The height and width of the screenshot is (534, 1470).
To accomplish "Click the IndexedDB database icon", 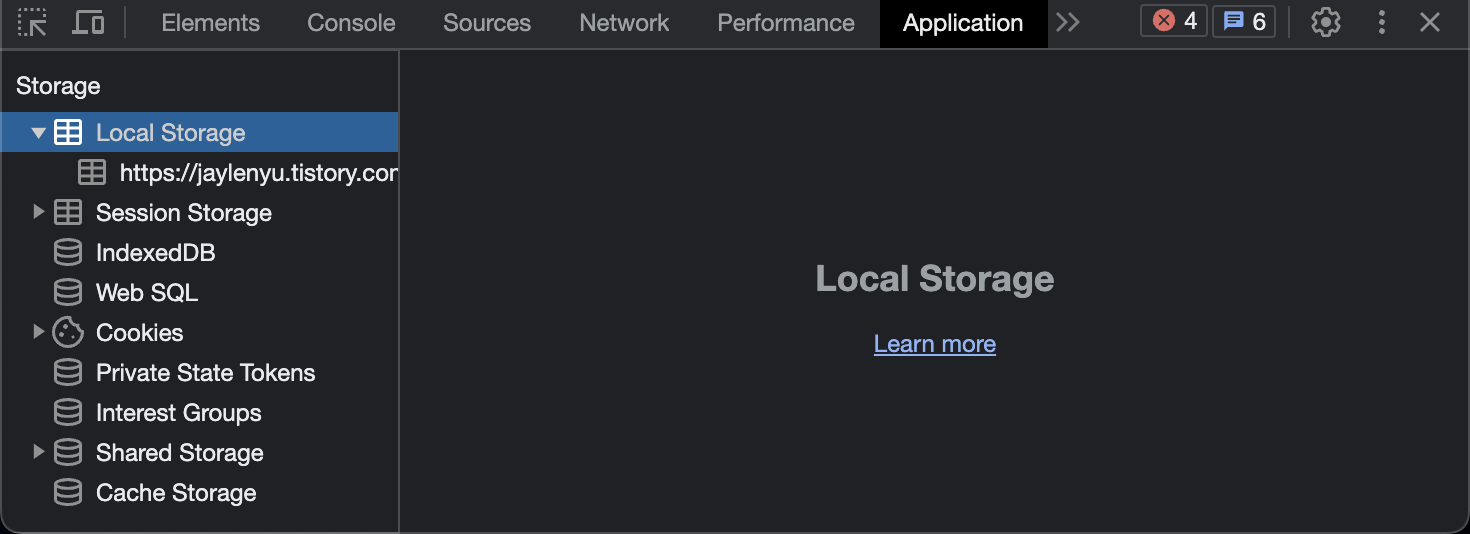I will click(68, 252).
